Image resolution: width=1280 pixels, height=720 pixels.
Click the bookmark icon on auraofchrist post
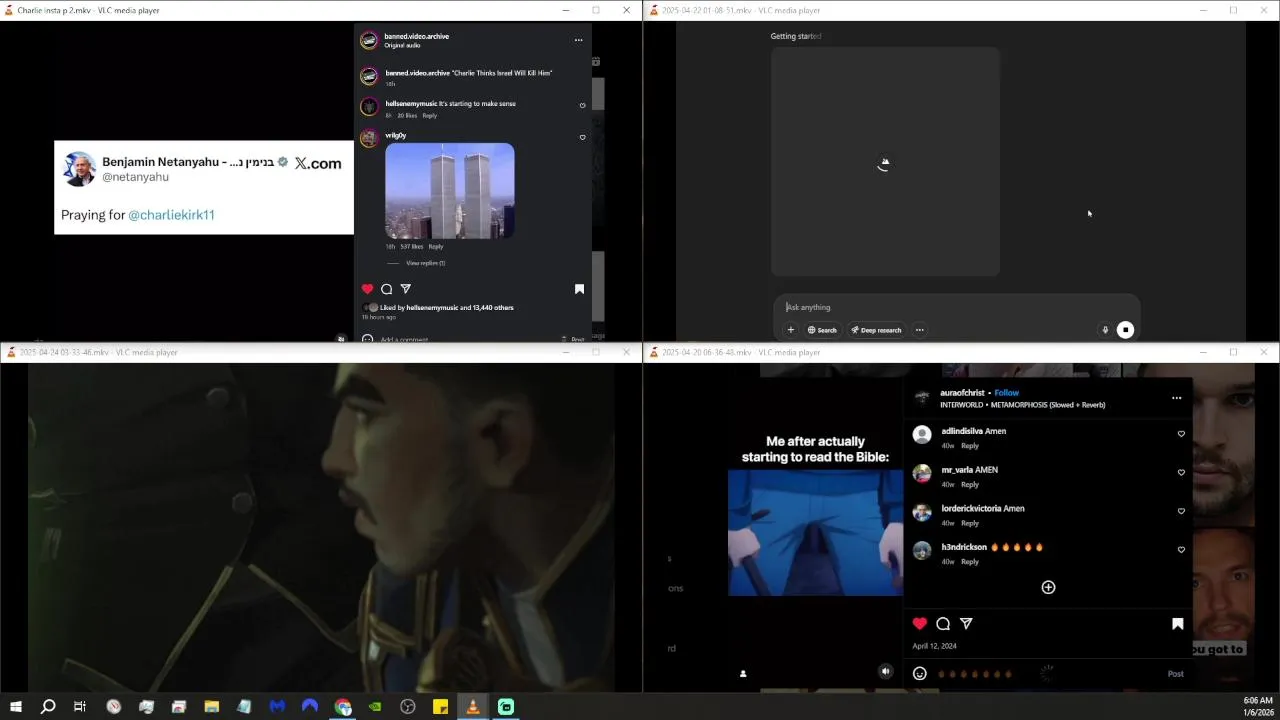[x=1177, y=624]
